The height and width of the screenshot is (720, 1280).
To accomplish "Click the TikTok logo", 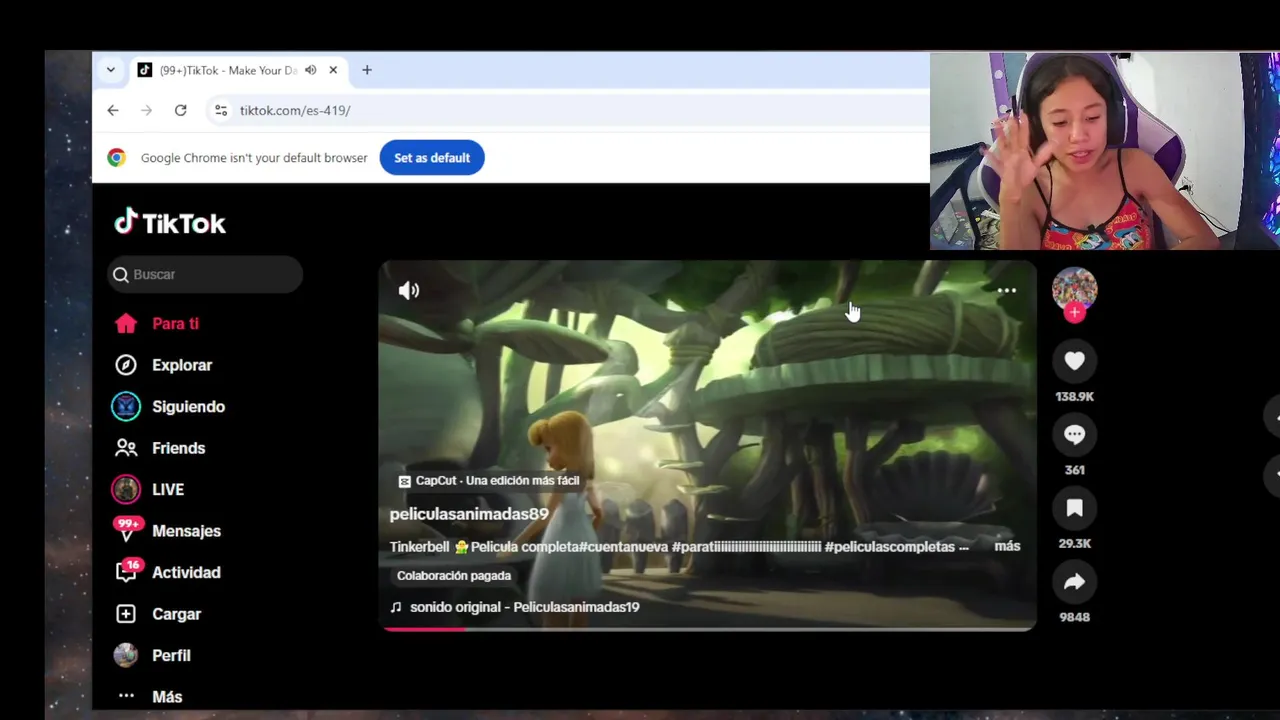I will click(170, 222).
